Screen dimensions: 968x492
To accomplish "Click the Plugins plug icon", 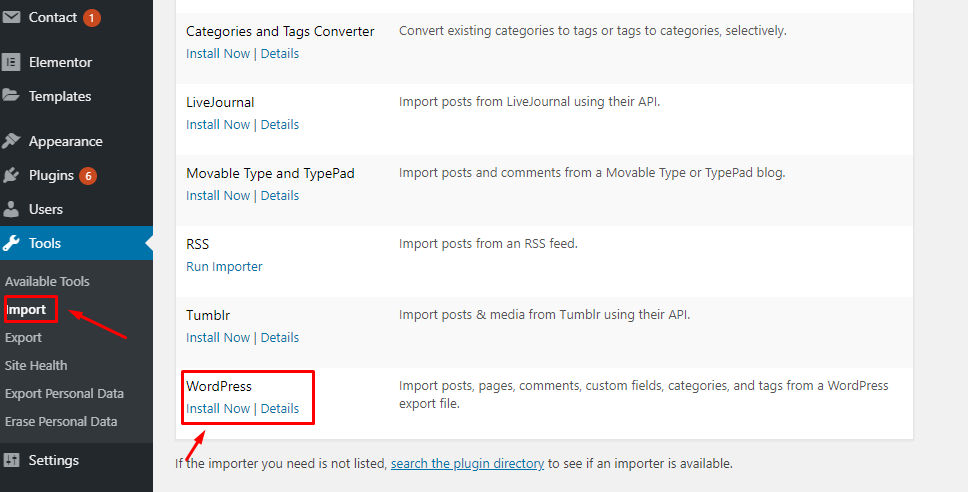I will coord(12,175).
